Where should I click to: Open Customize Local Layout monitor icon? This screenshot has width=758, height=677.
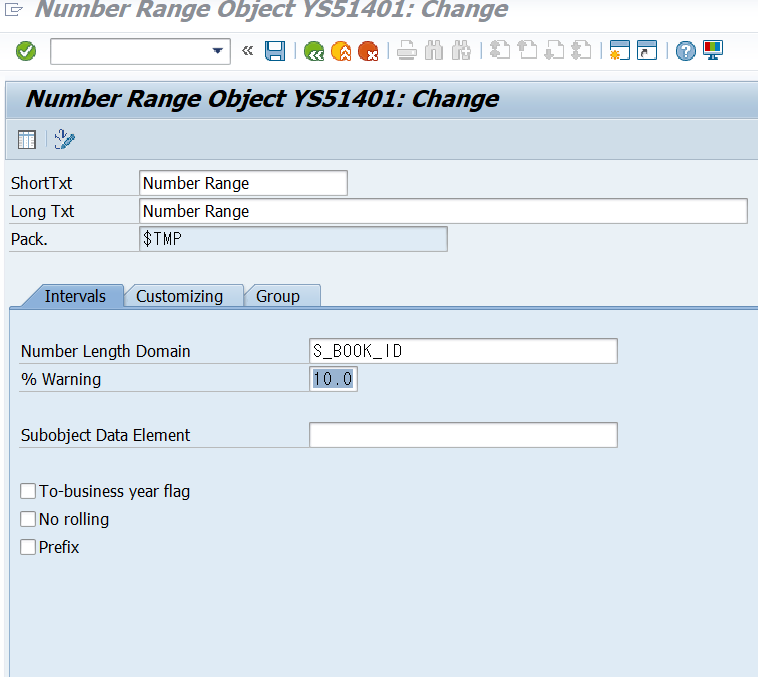coord(713,50)
